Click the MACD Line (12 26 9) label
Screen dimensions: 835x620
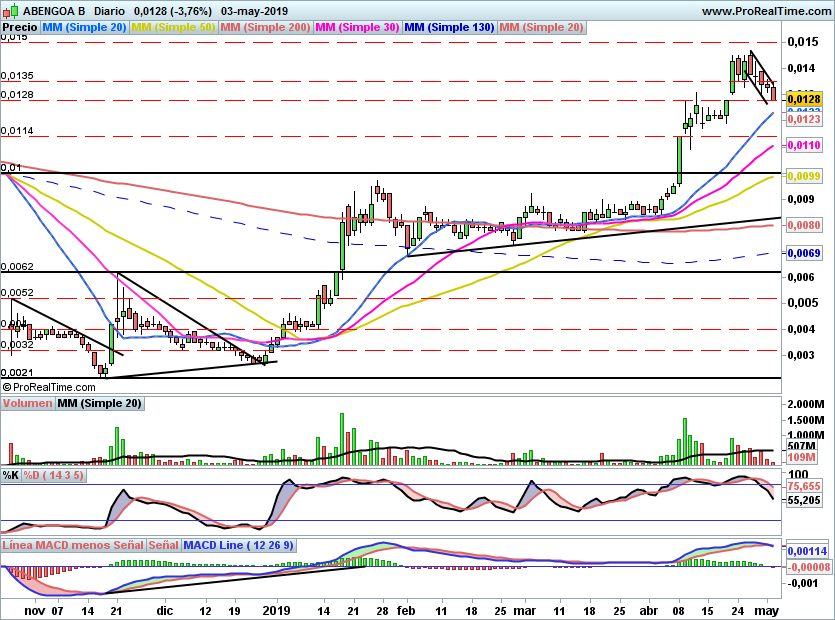tap(238, 545)
